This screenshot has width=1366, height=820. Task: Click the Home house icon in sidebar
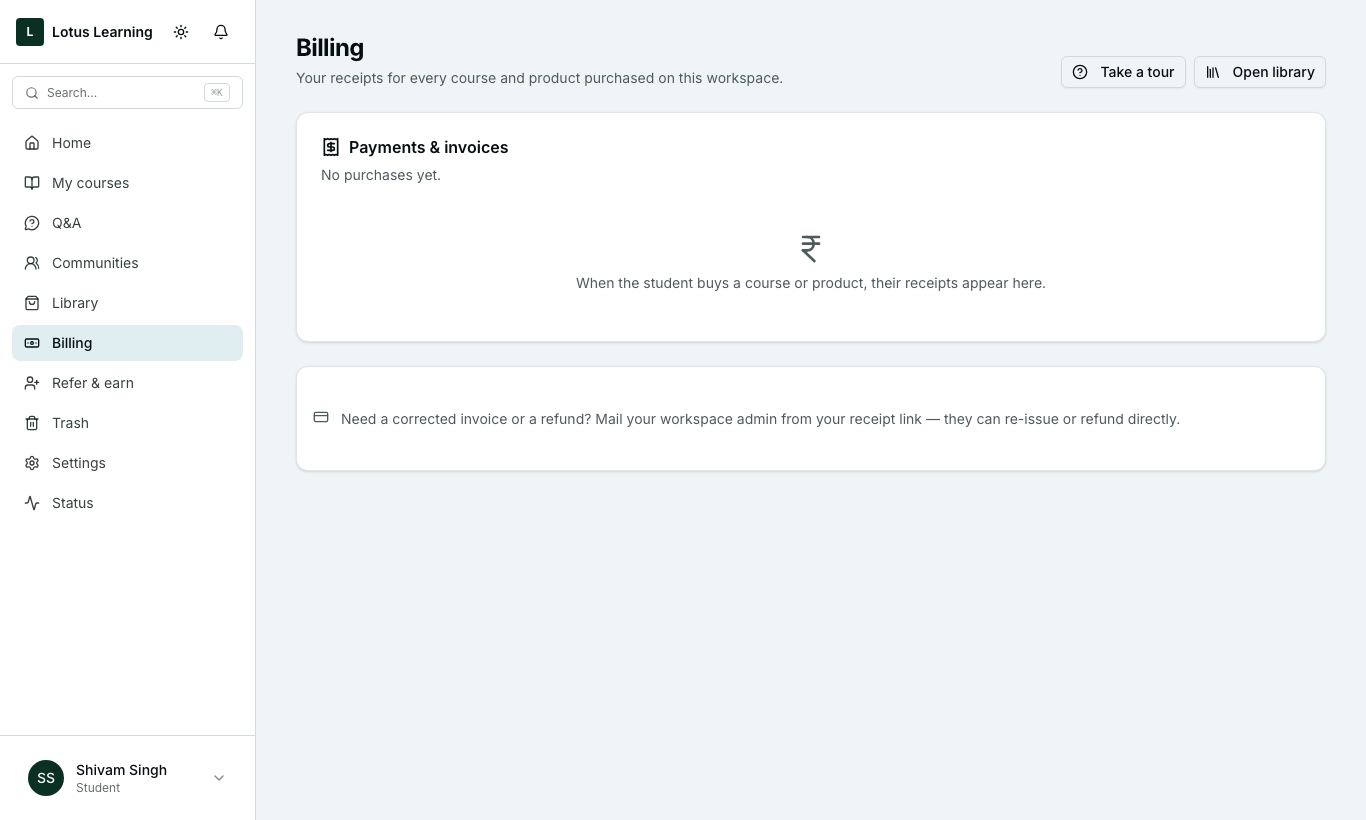tap(32, 143)
